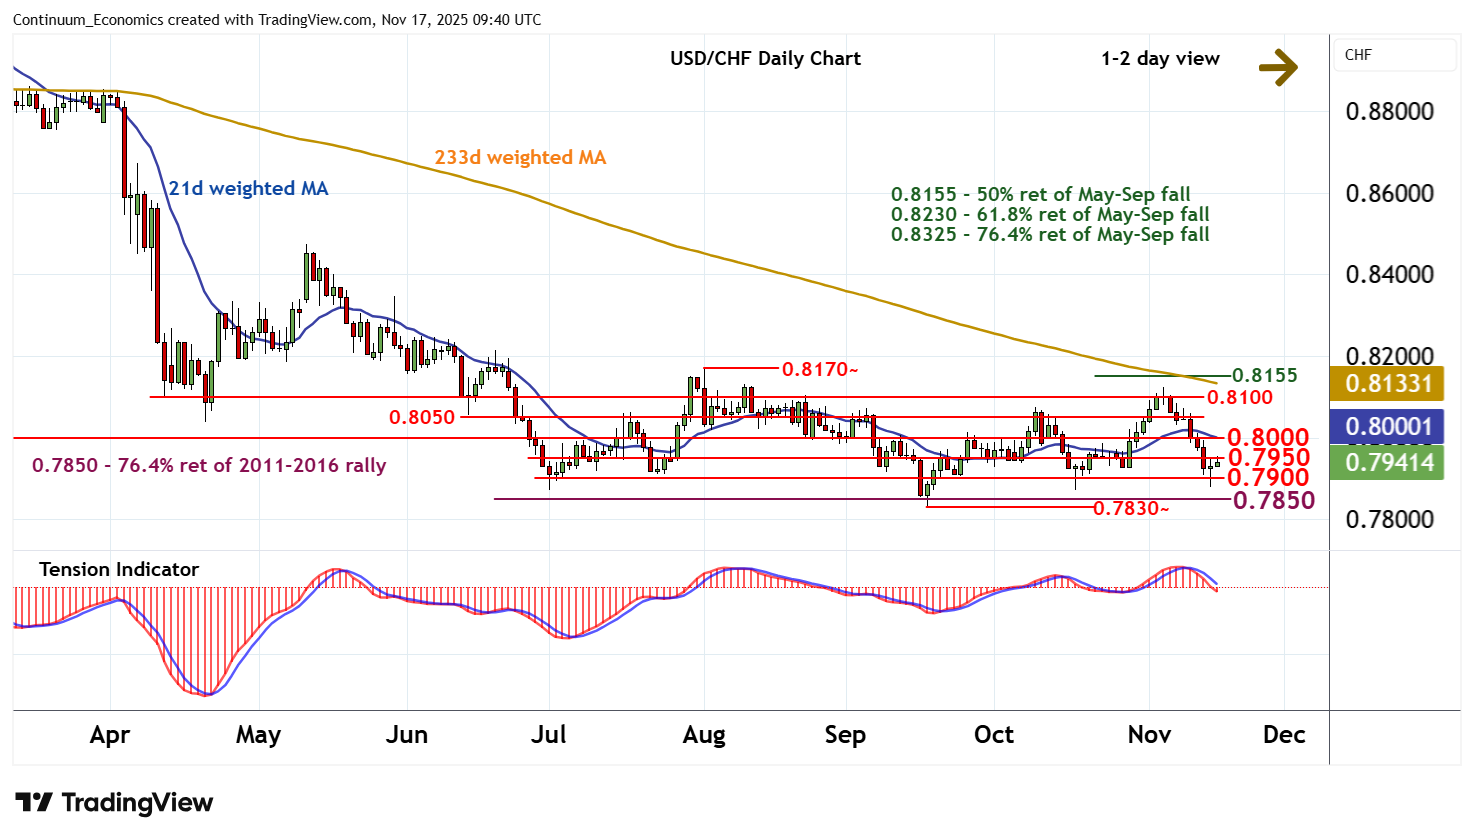Click the Aug marker on time axis
Screen dimensions: 1474x840
tap(704, 735)
